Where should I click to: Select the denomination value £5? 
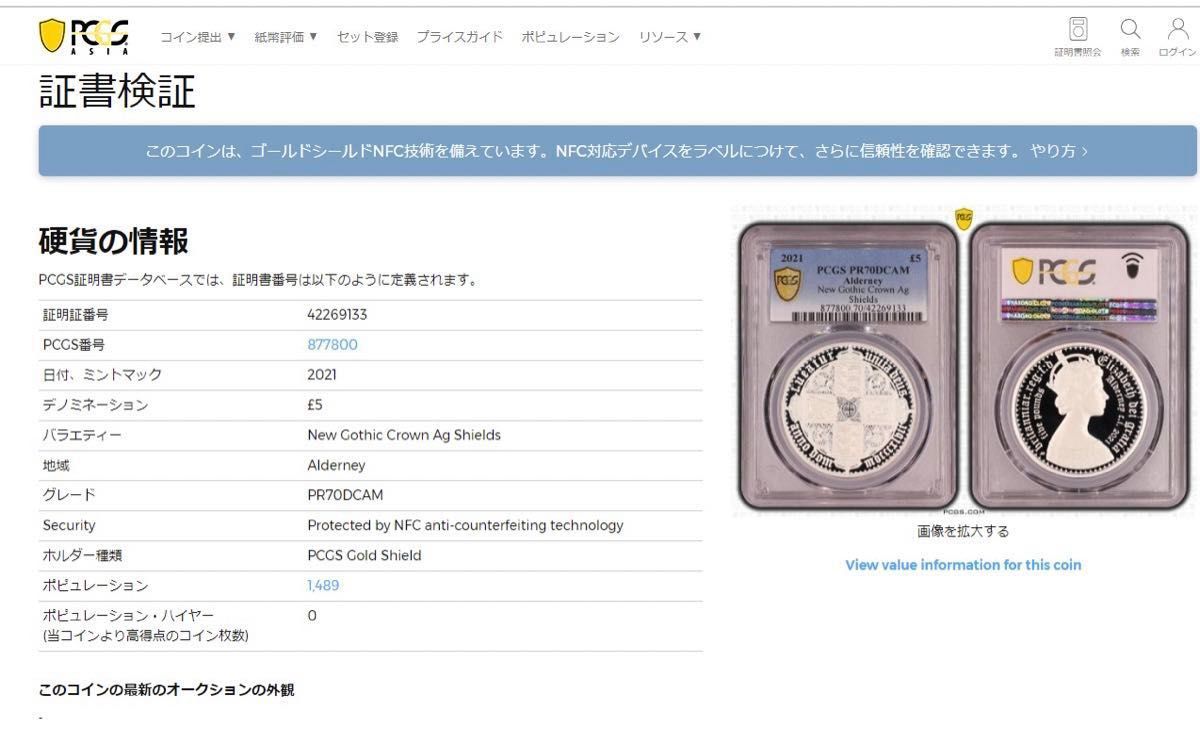pyautogui.click(x=315, y=405)
